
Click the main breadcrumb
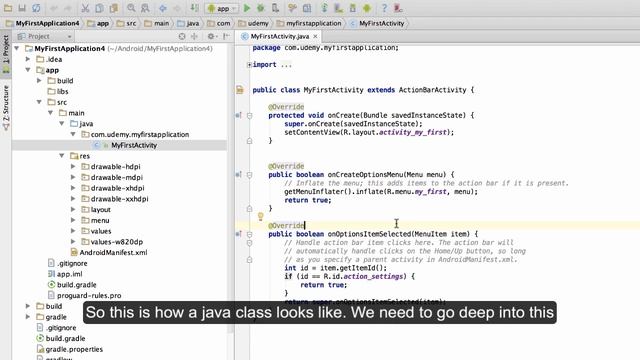(x=157, y=23)
